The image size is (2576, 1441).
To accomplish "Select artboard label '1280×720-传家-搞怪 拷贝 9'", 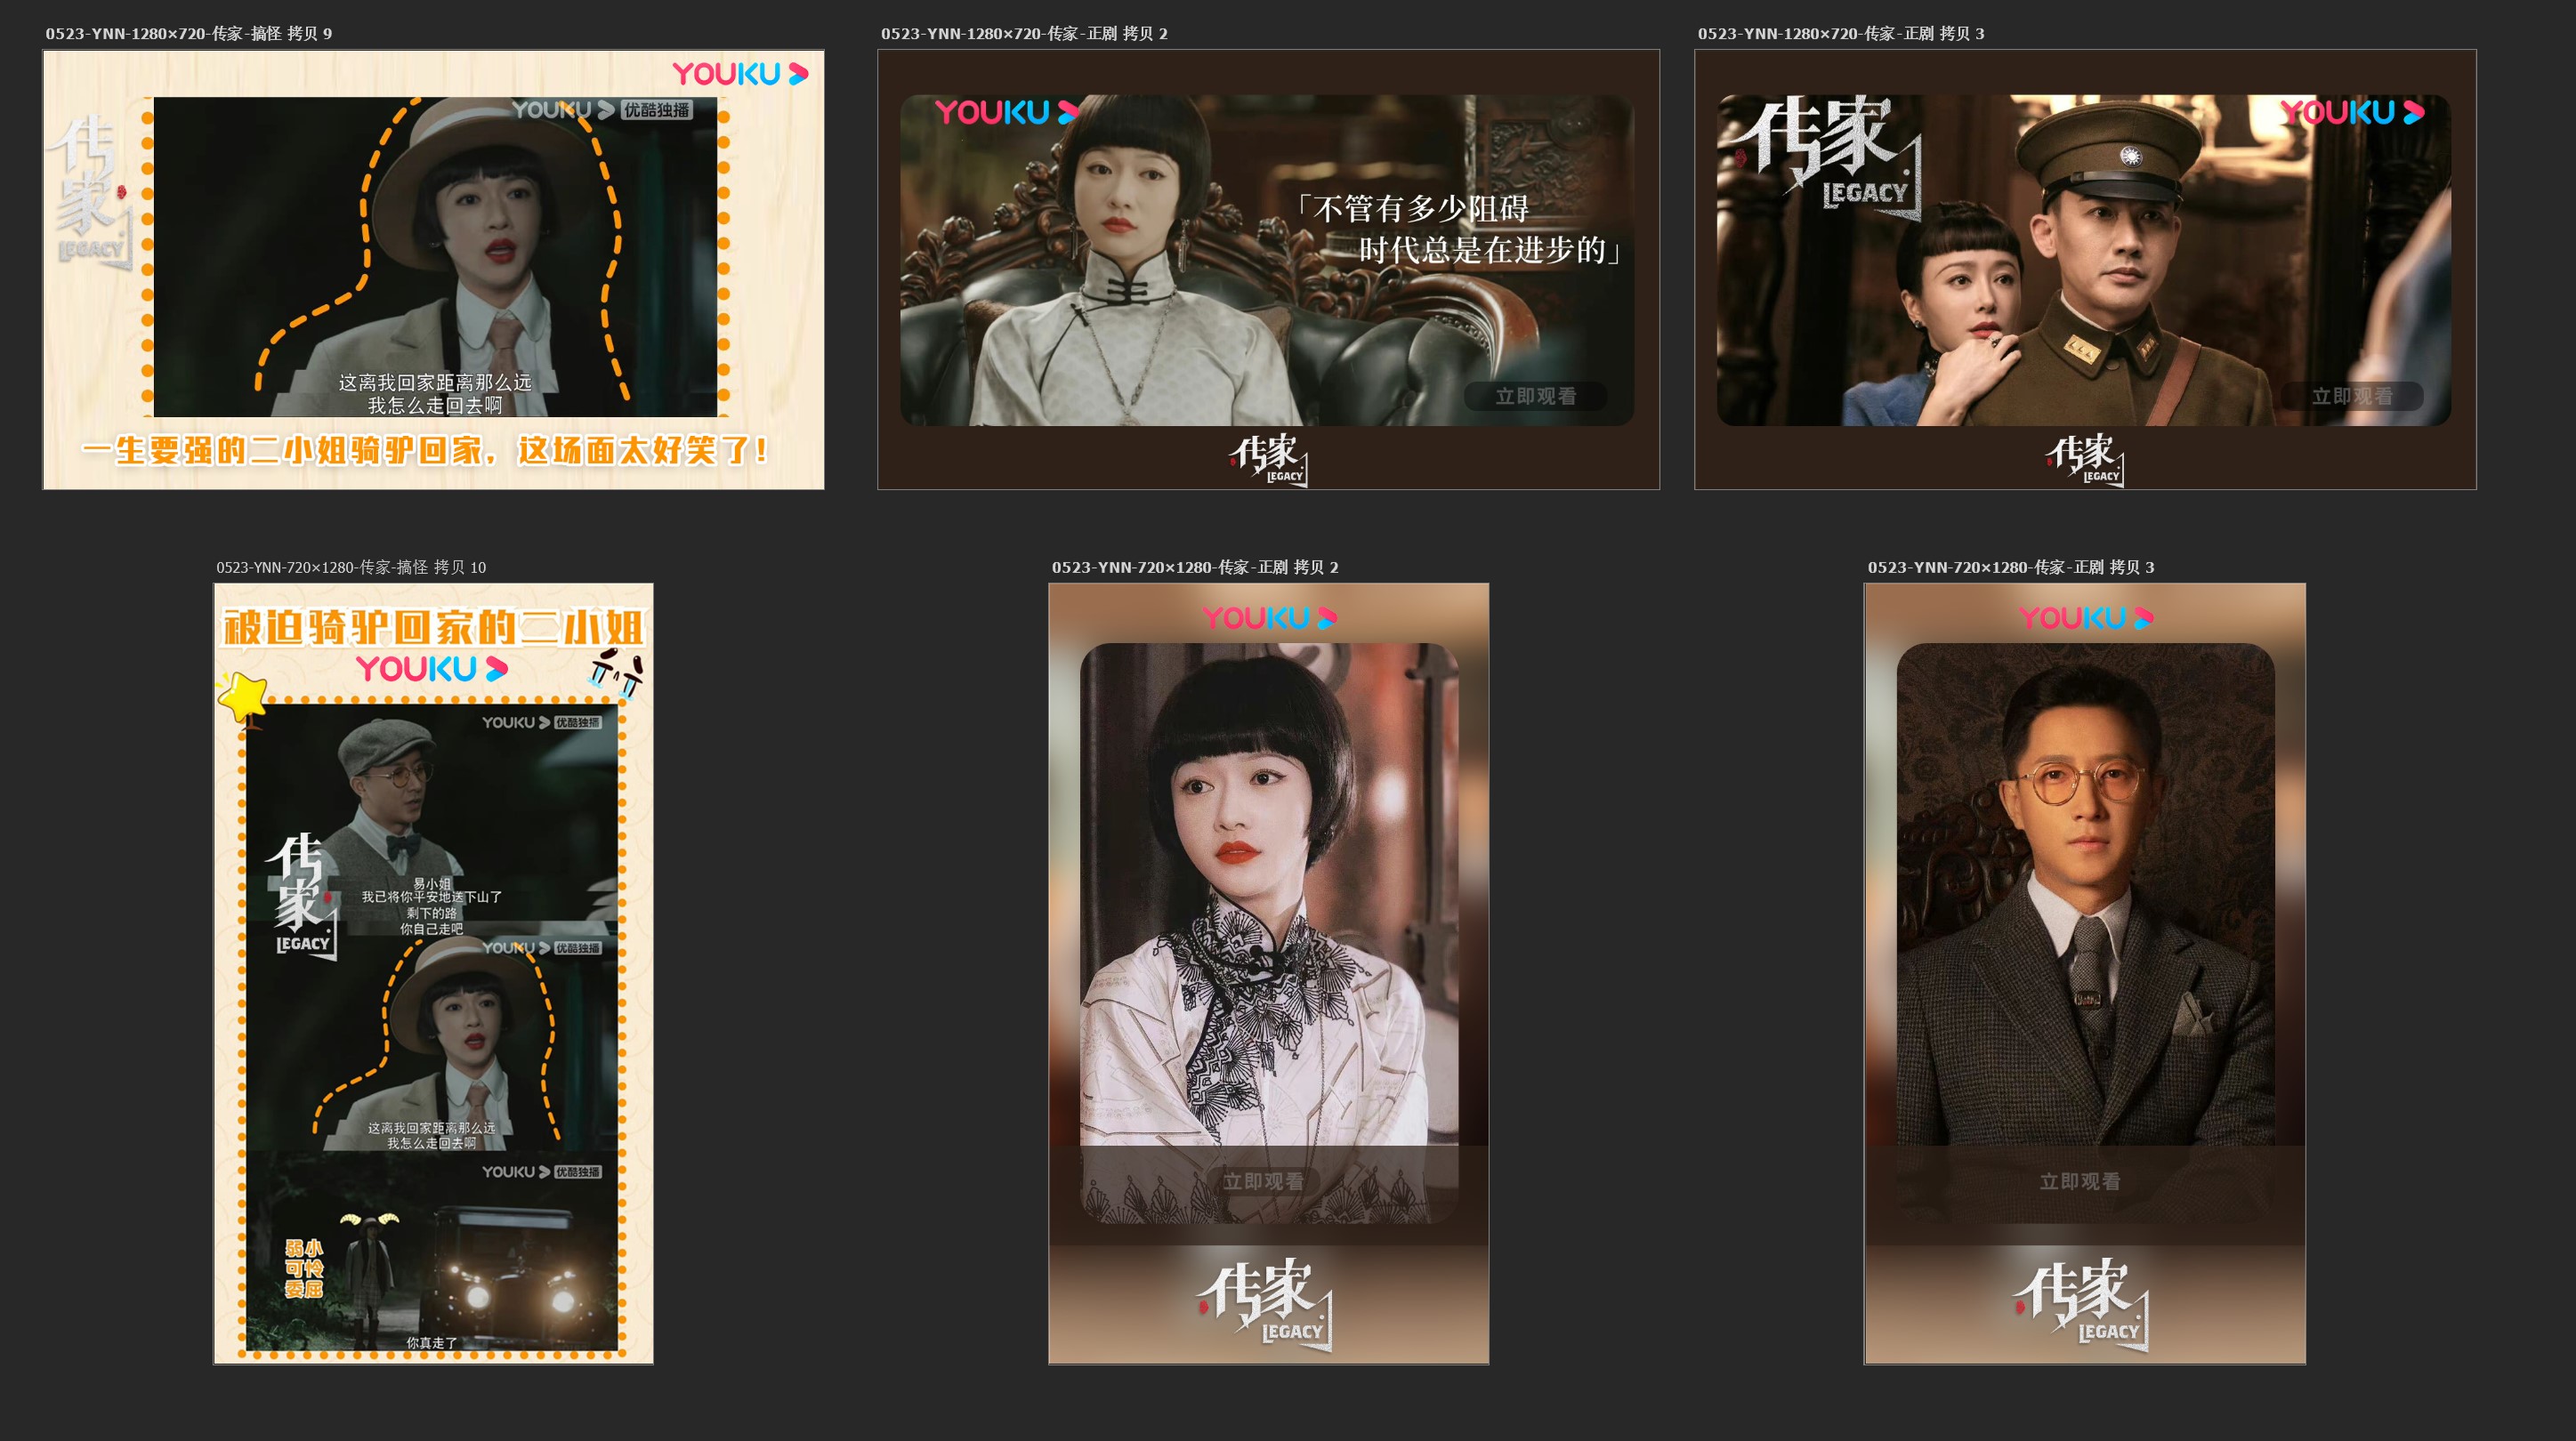I will (x=188, y=34).
